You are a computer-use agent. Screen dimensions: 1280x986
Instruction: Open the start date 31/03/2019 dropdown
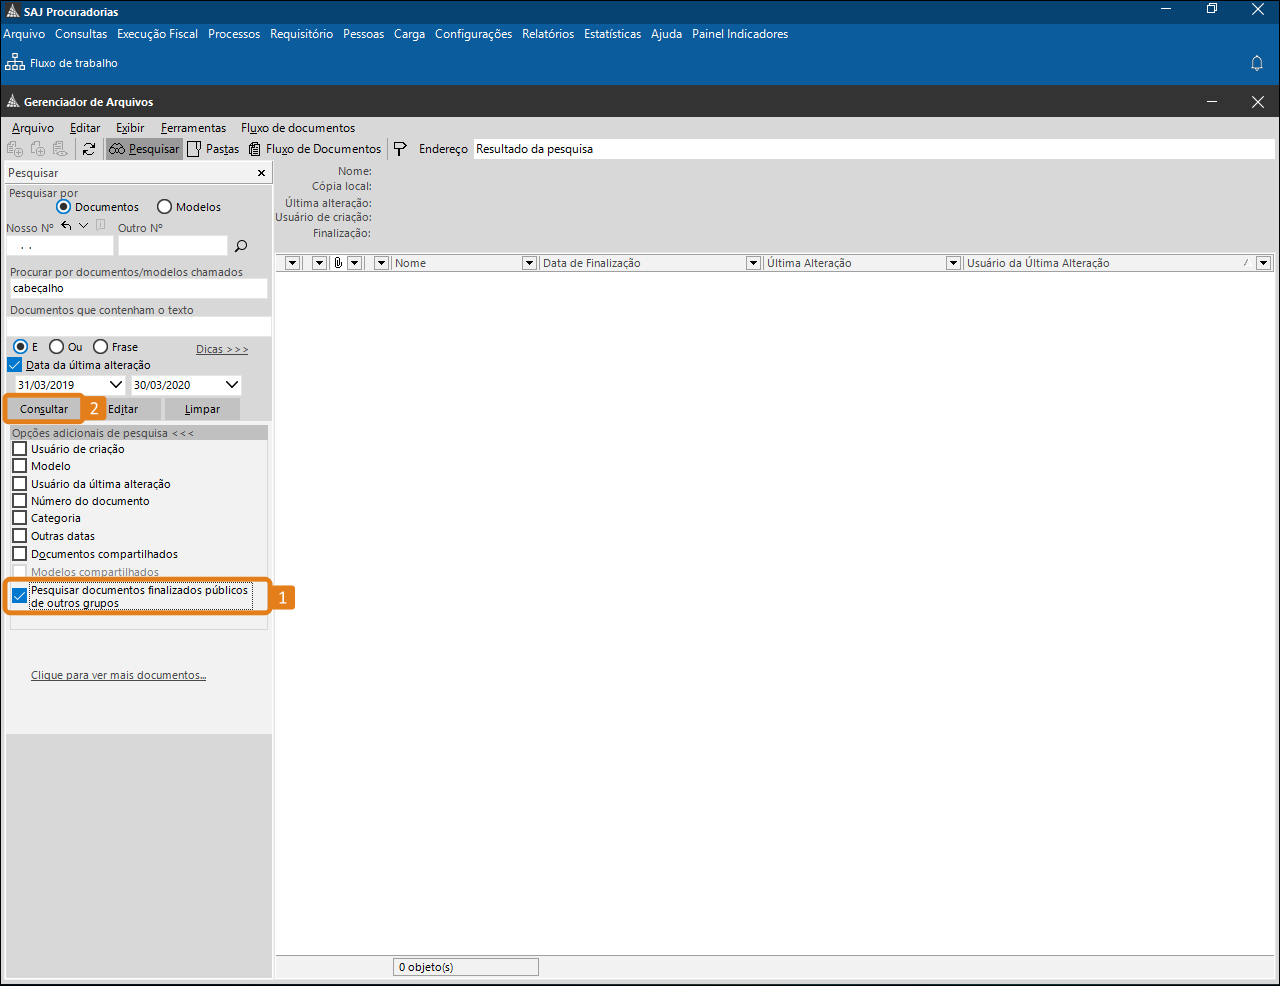pos(116,385)
